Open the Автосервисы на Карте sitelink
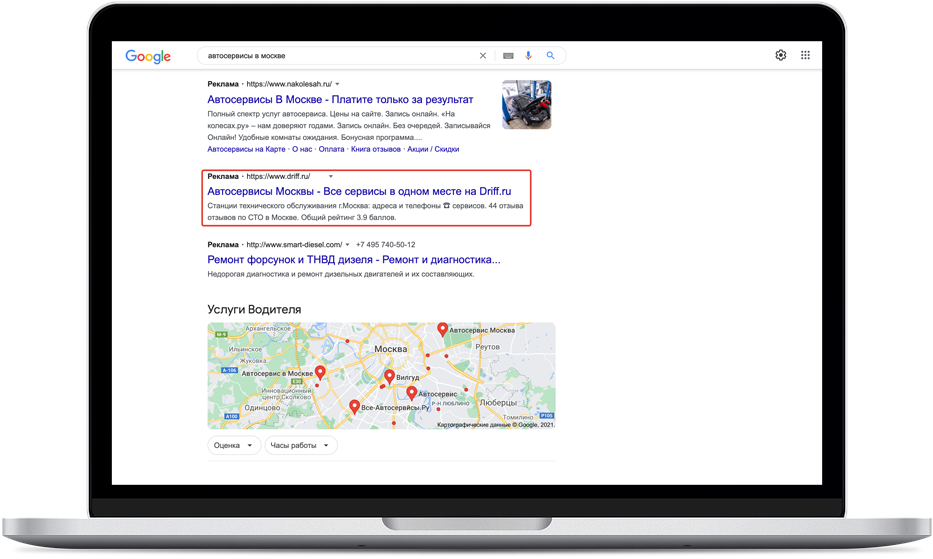This screenshot has width=933, height=559. tap(246, 149)
